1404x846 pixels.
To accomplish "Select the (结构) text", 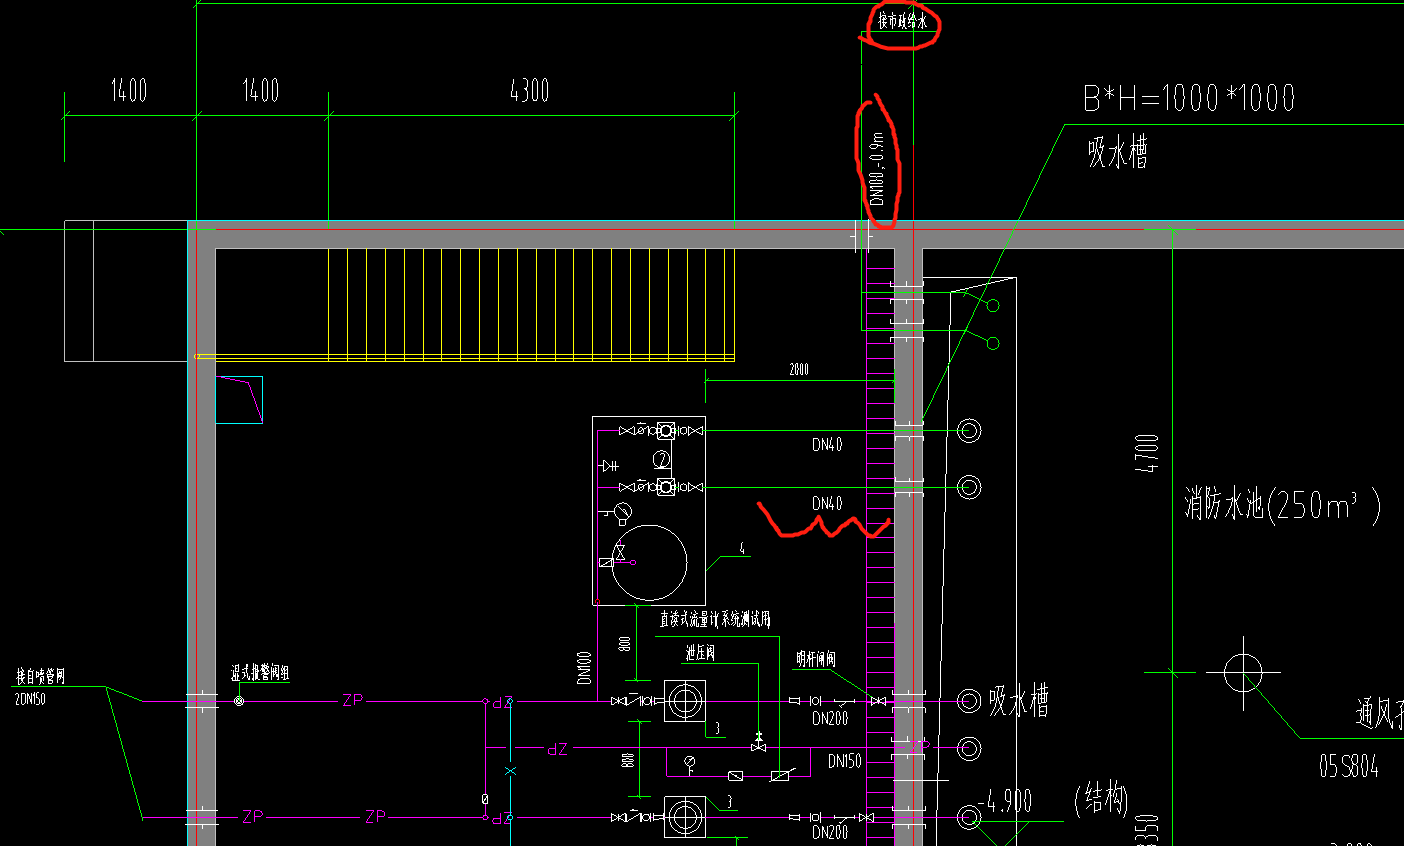I will (1102, 799).
